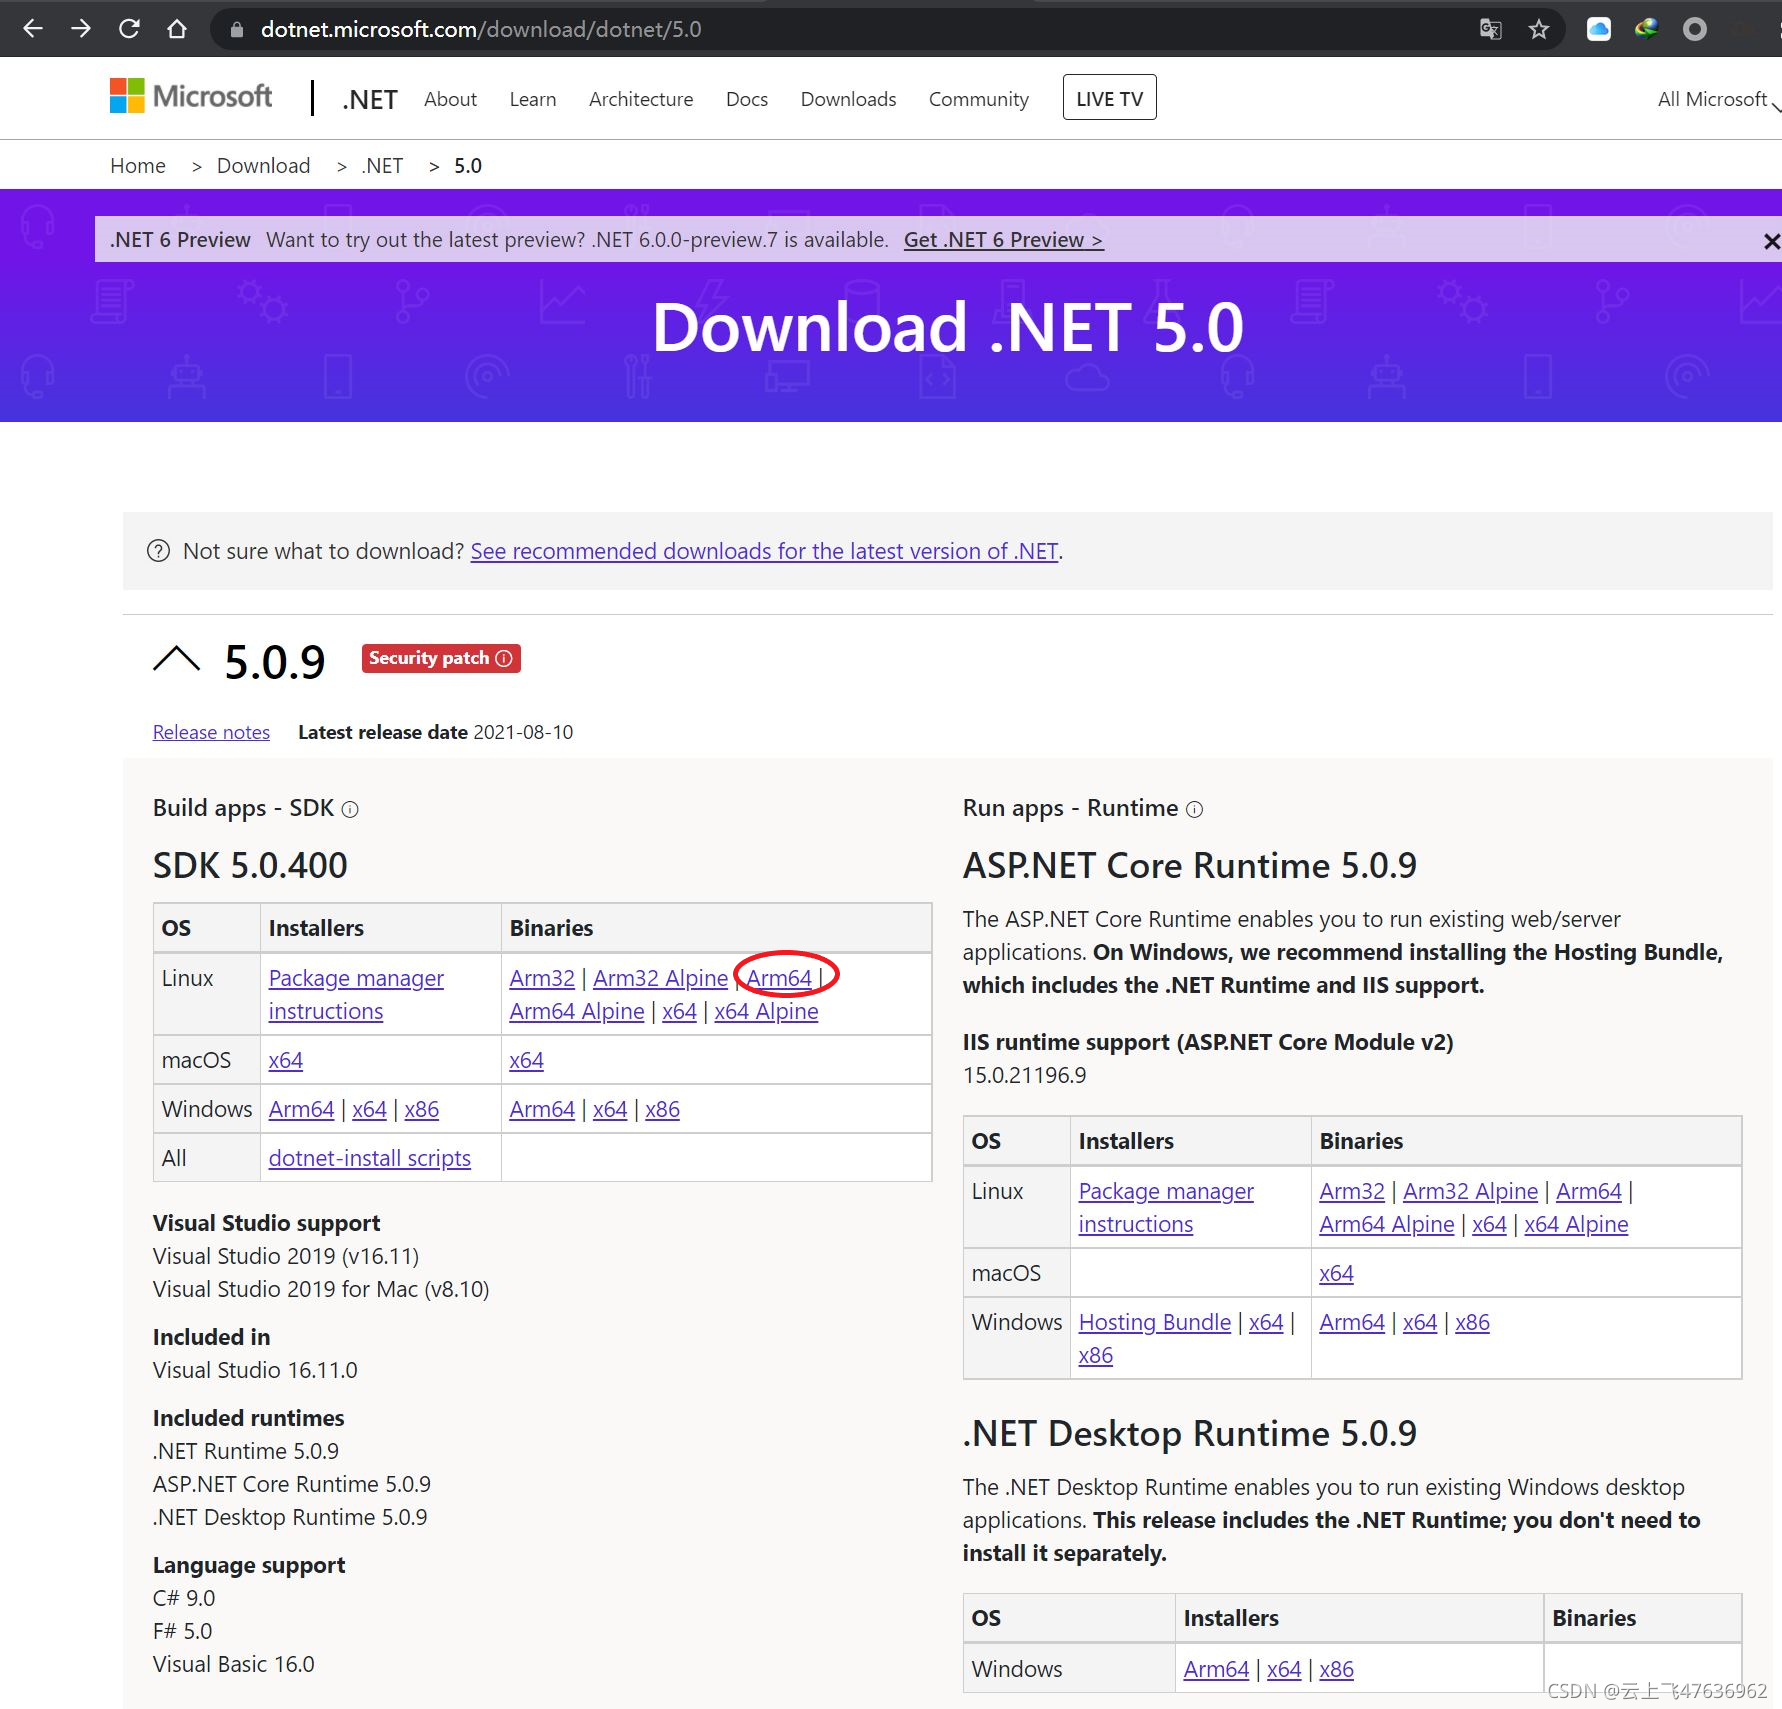Viewport: 1782px width, 1709px height.
Task: Open the Learn menu item
Action: click(533, 99)
